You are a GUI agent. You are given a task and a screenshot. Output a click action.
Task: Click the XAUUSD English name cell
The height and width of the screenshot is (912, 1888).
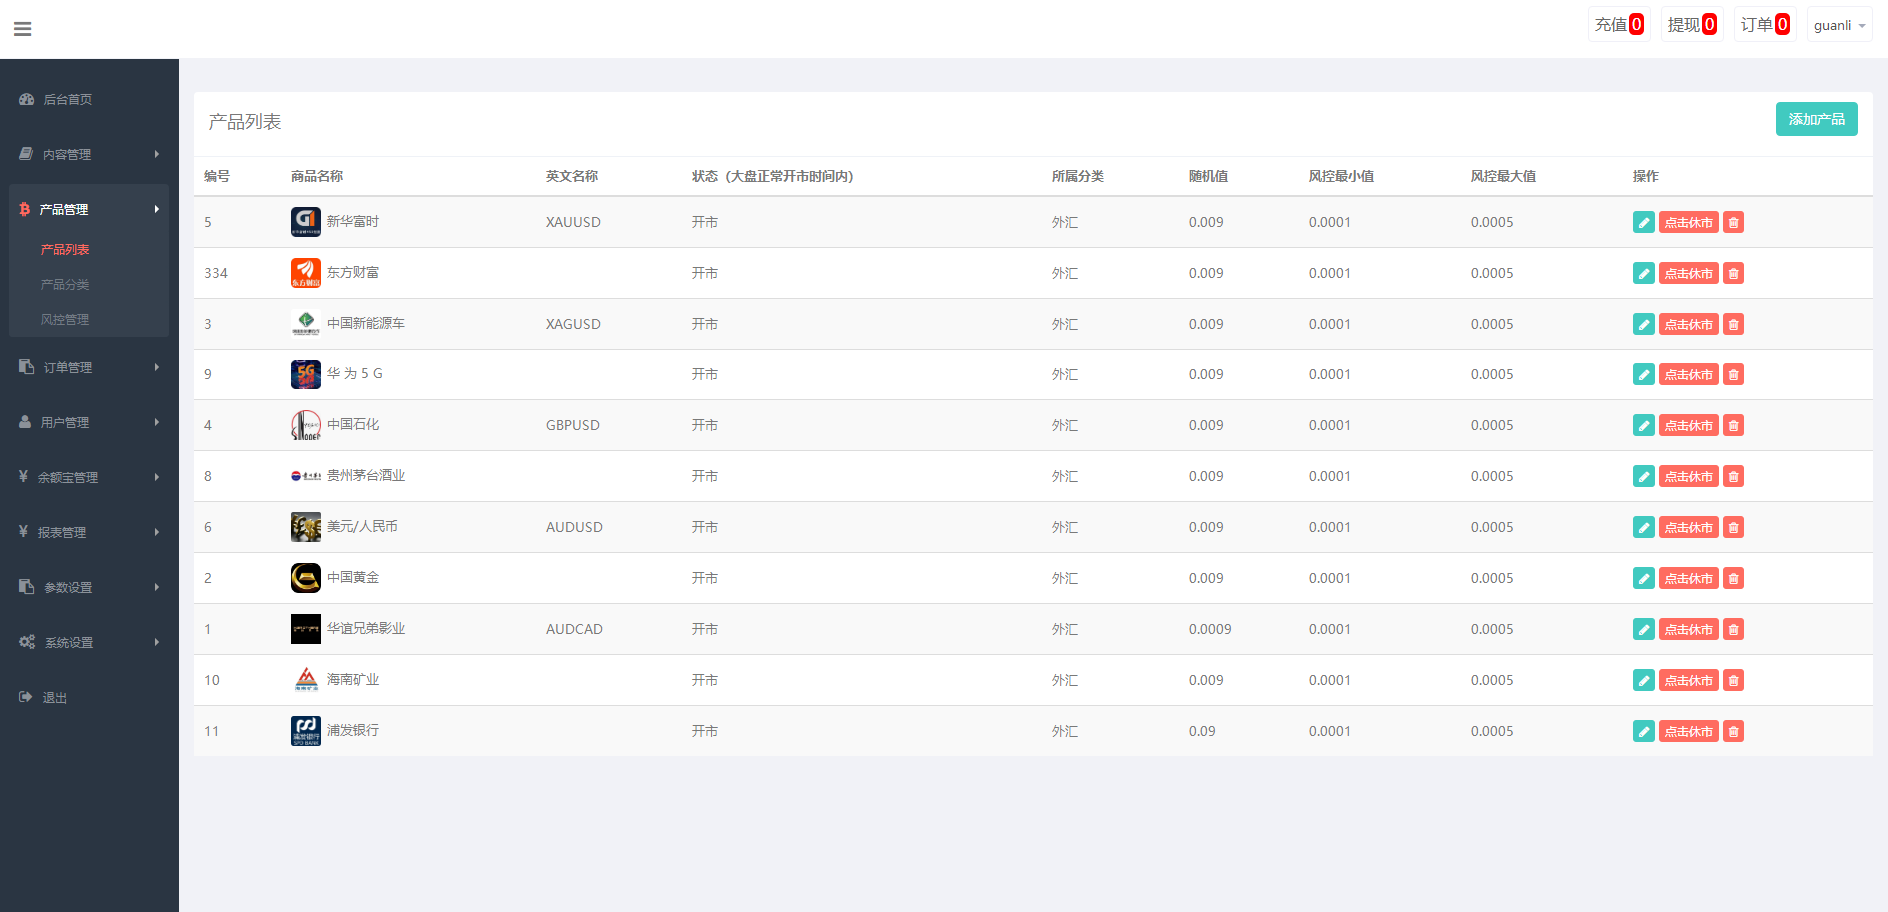573,222
